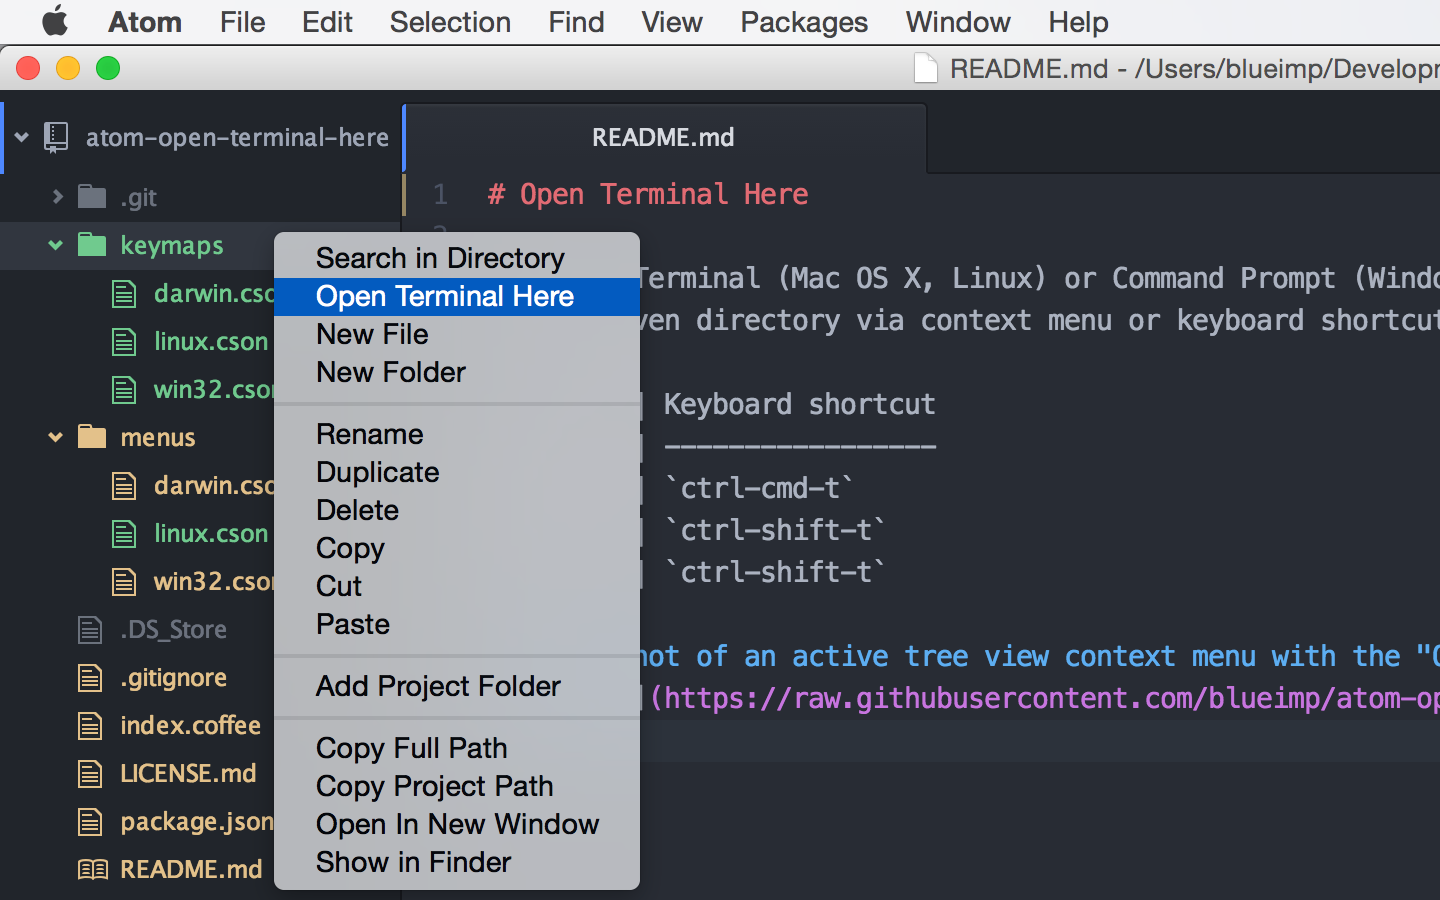Click file icon of darwin.cson under keymaps
Image resolution: width=1440 pixels, height=900 pixels.
pyautogui.click(x=124, y=293)
